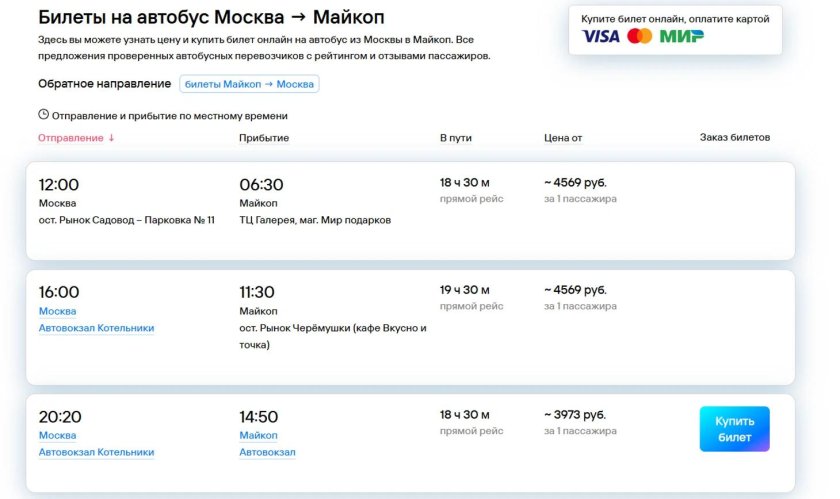
Task: Click the Цена от column header
Action: (x=563, y=138)
